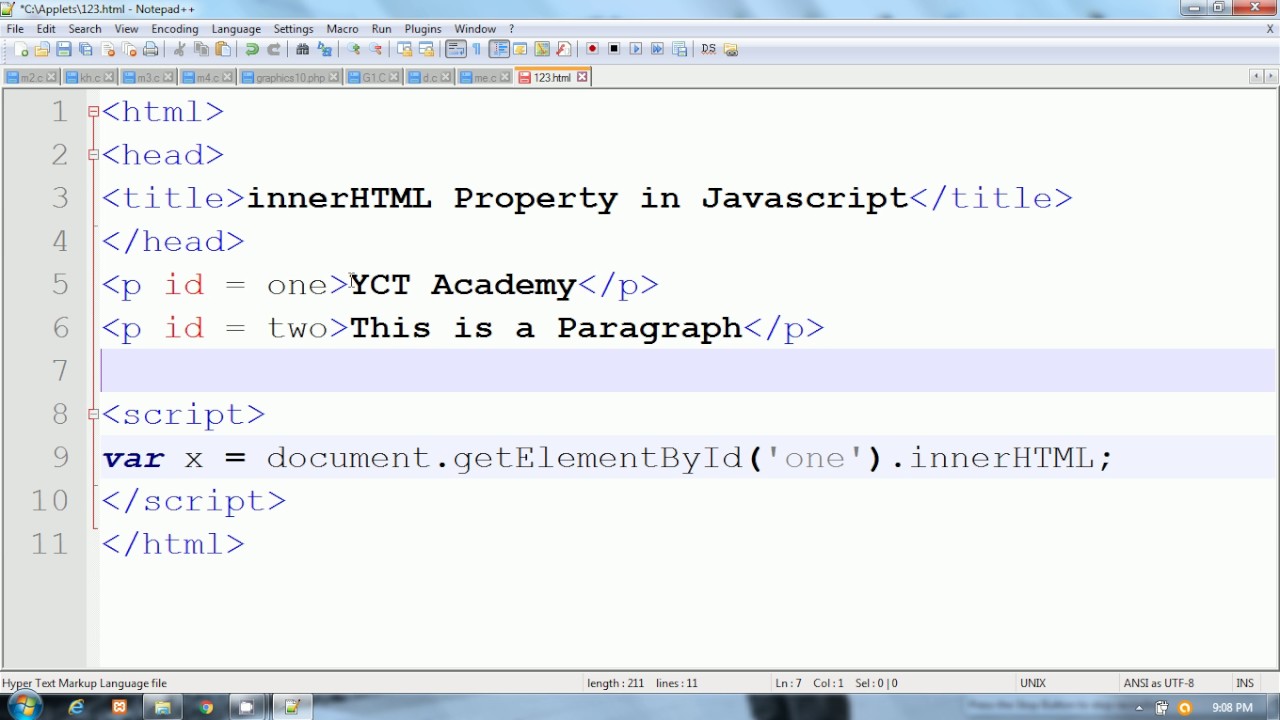Image resolution: width=1280 pixels, height=720 pixels.
Task: Open the Settings menu
Action: click(x=293, y=29)
